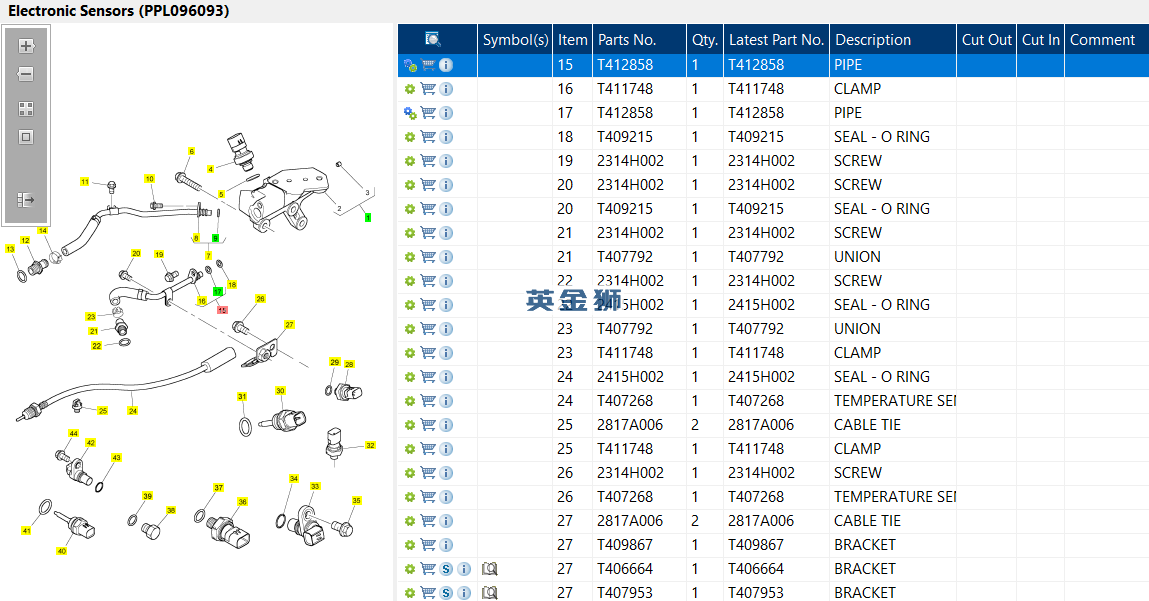Click cart icon for item 20 T409215
1149x601 pixels.
429,209
